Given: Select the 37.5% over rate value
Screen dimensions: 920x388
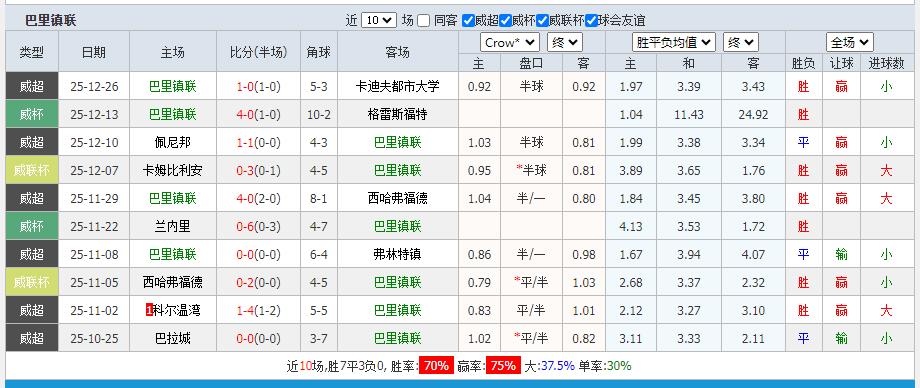Looking at the screenshot, I should coord(557,366).
